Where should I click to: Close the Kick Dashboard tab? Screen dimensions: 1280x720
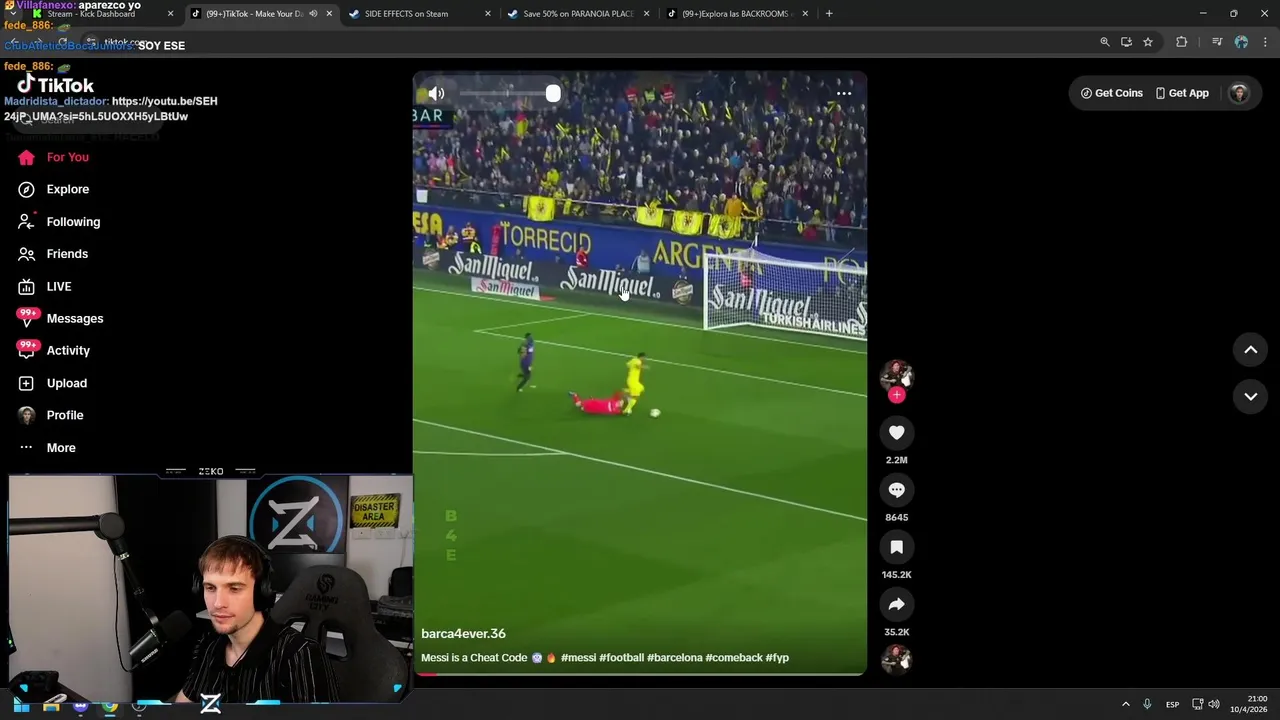pos(170,14)
